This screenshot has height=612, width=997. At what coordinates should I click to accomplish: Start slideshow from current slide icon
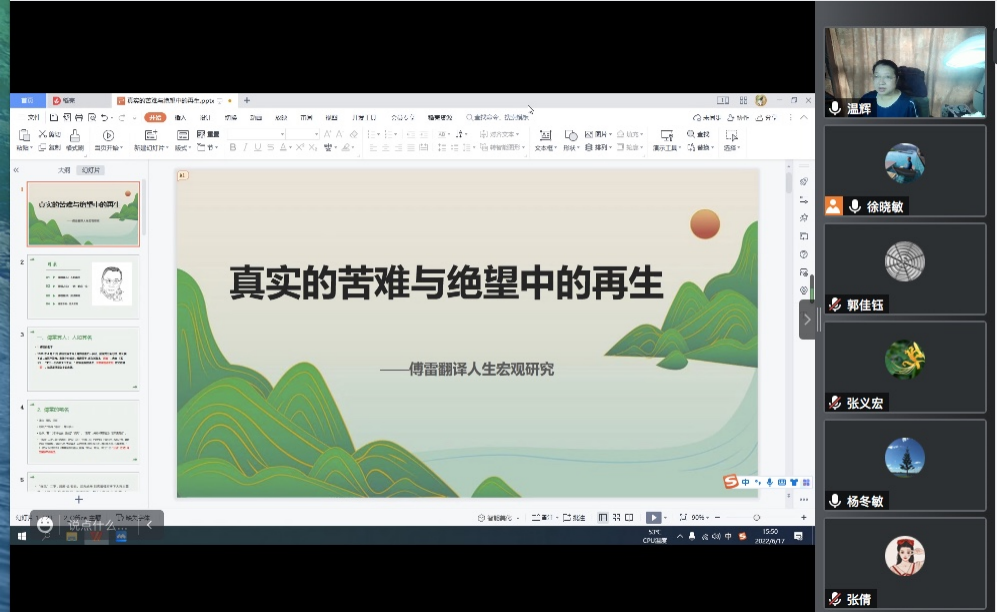pos(108,135)
